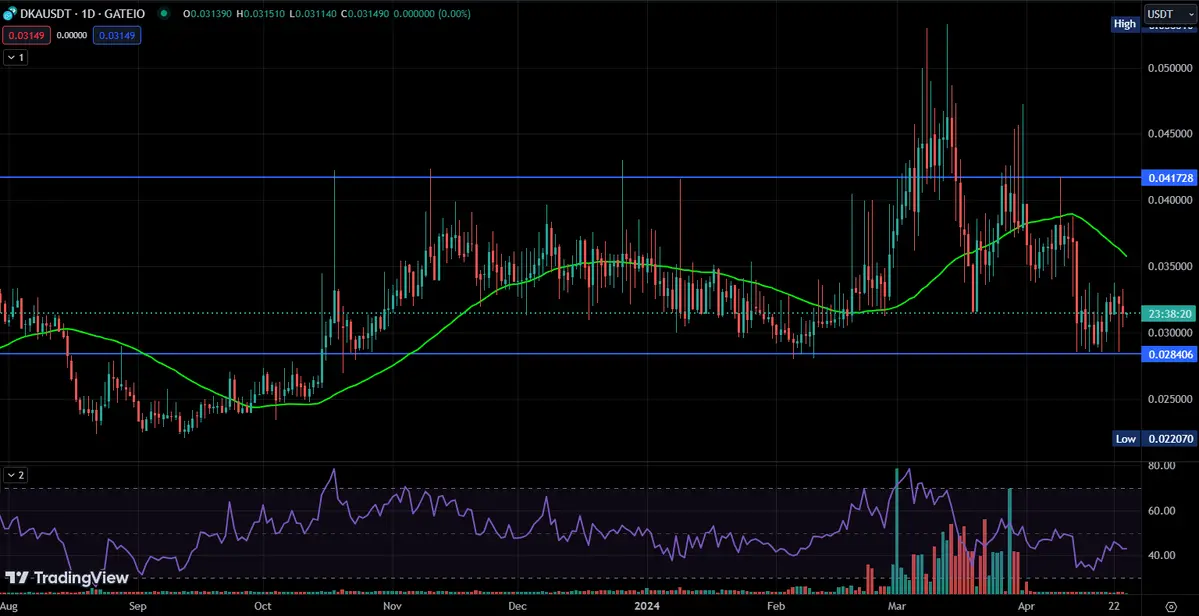Click the 2024 time axis label
Viewport: 1199px width, 616px height.
click(648, 605)
